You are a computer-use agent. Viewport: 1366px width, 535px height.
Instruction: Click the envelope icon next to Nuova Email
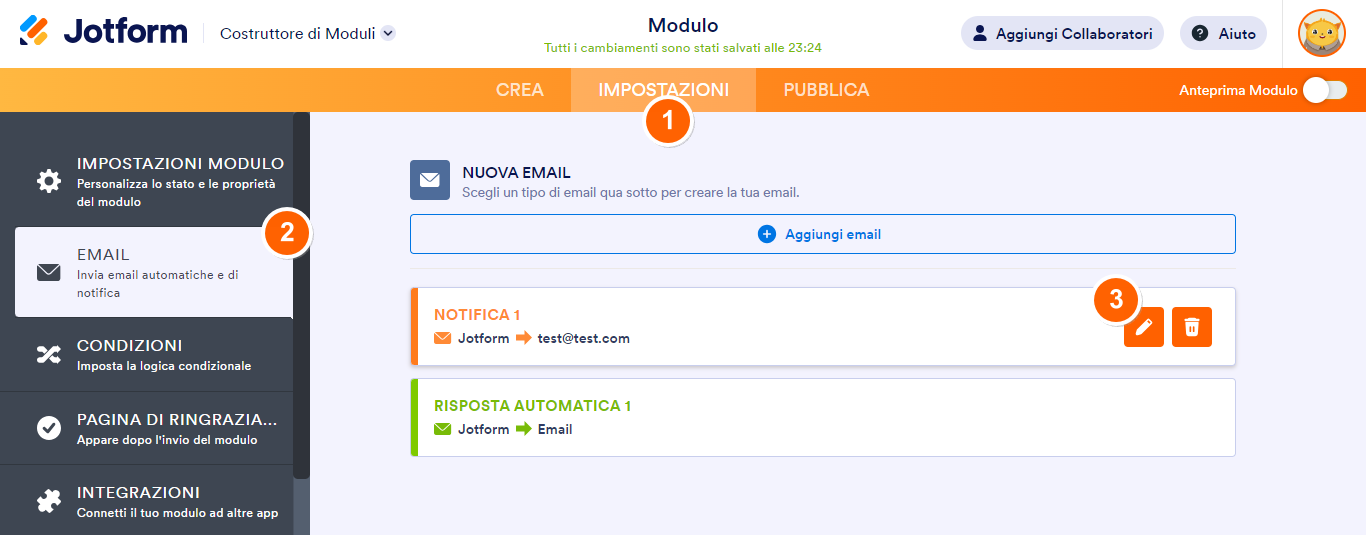(x=429, y=180)
